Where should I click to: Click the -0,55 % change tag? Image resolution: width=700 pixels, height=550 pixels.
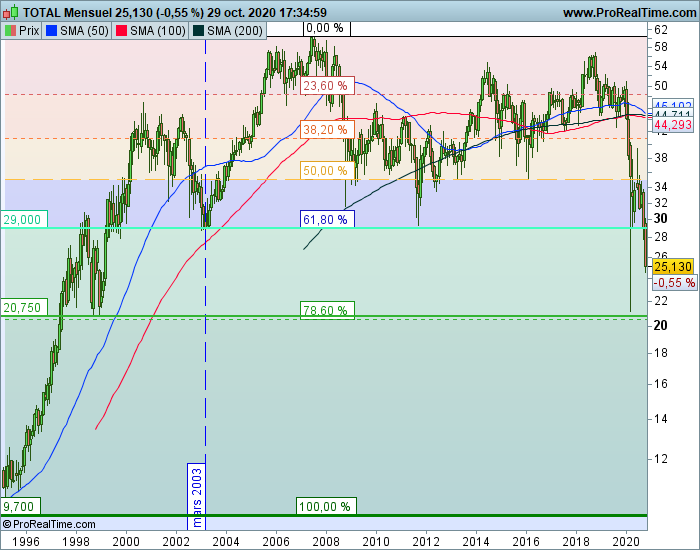click(x=675, y=283)
